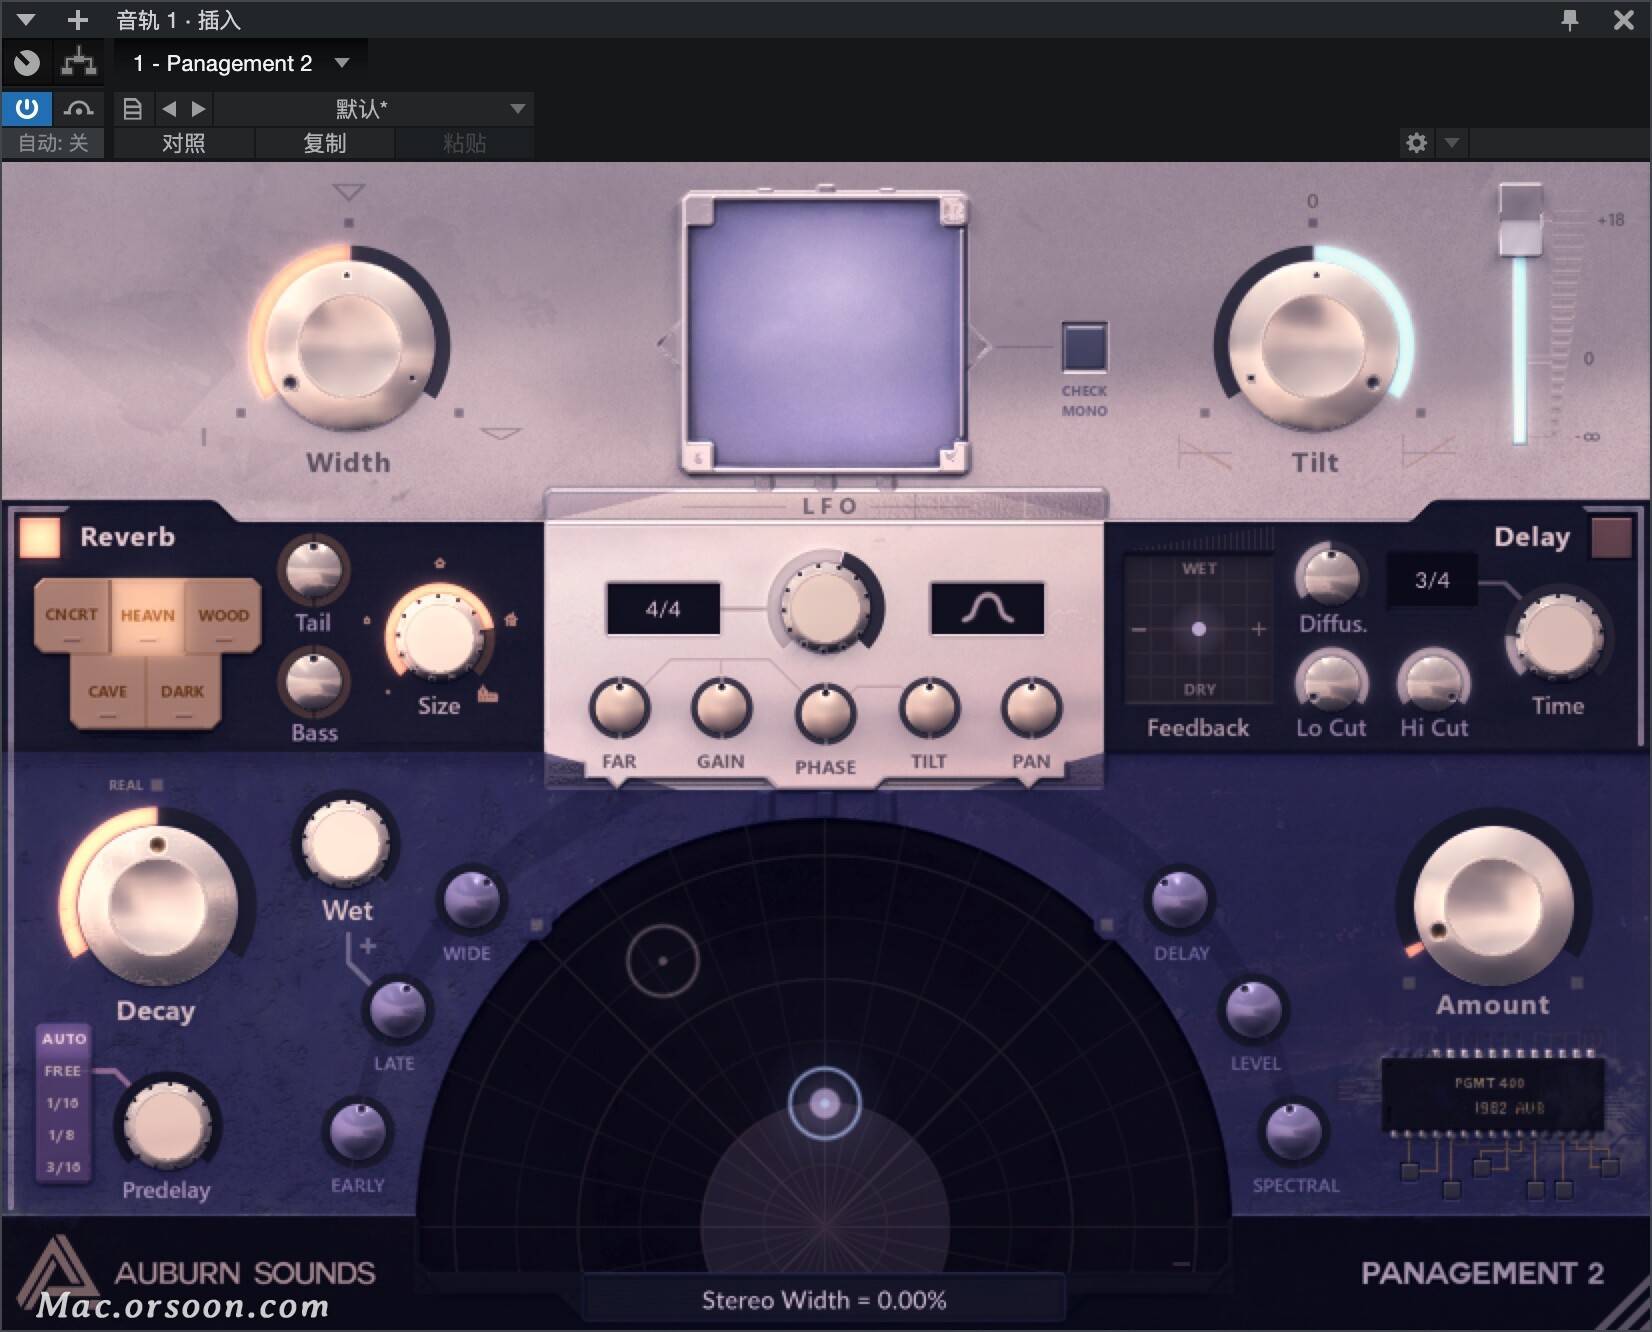Click the LFO PAN knob
The image size is (1652, 1332).
click(x=1031, y=708)
